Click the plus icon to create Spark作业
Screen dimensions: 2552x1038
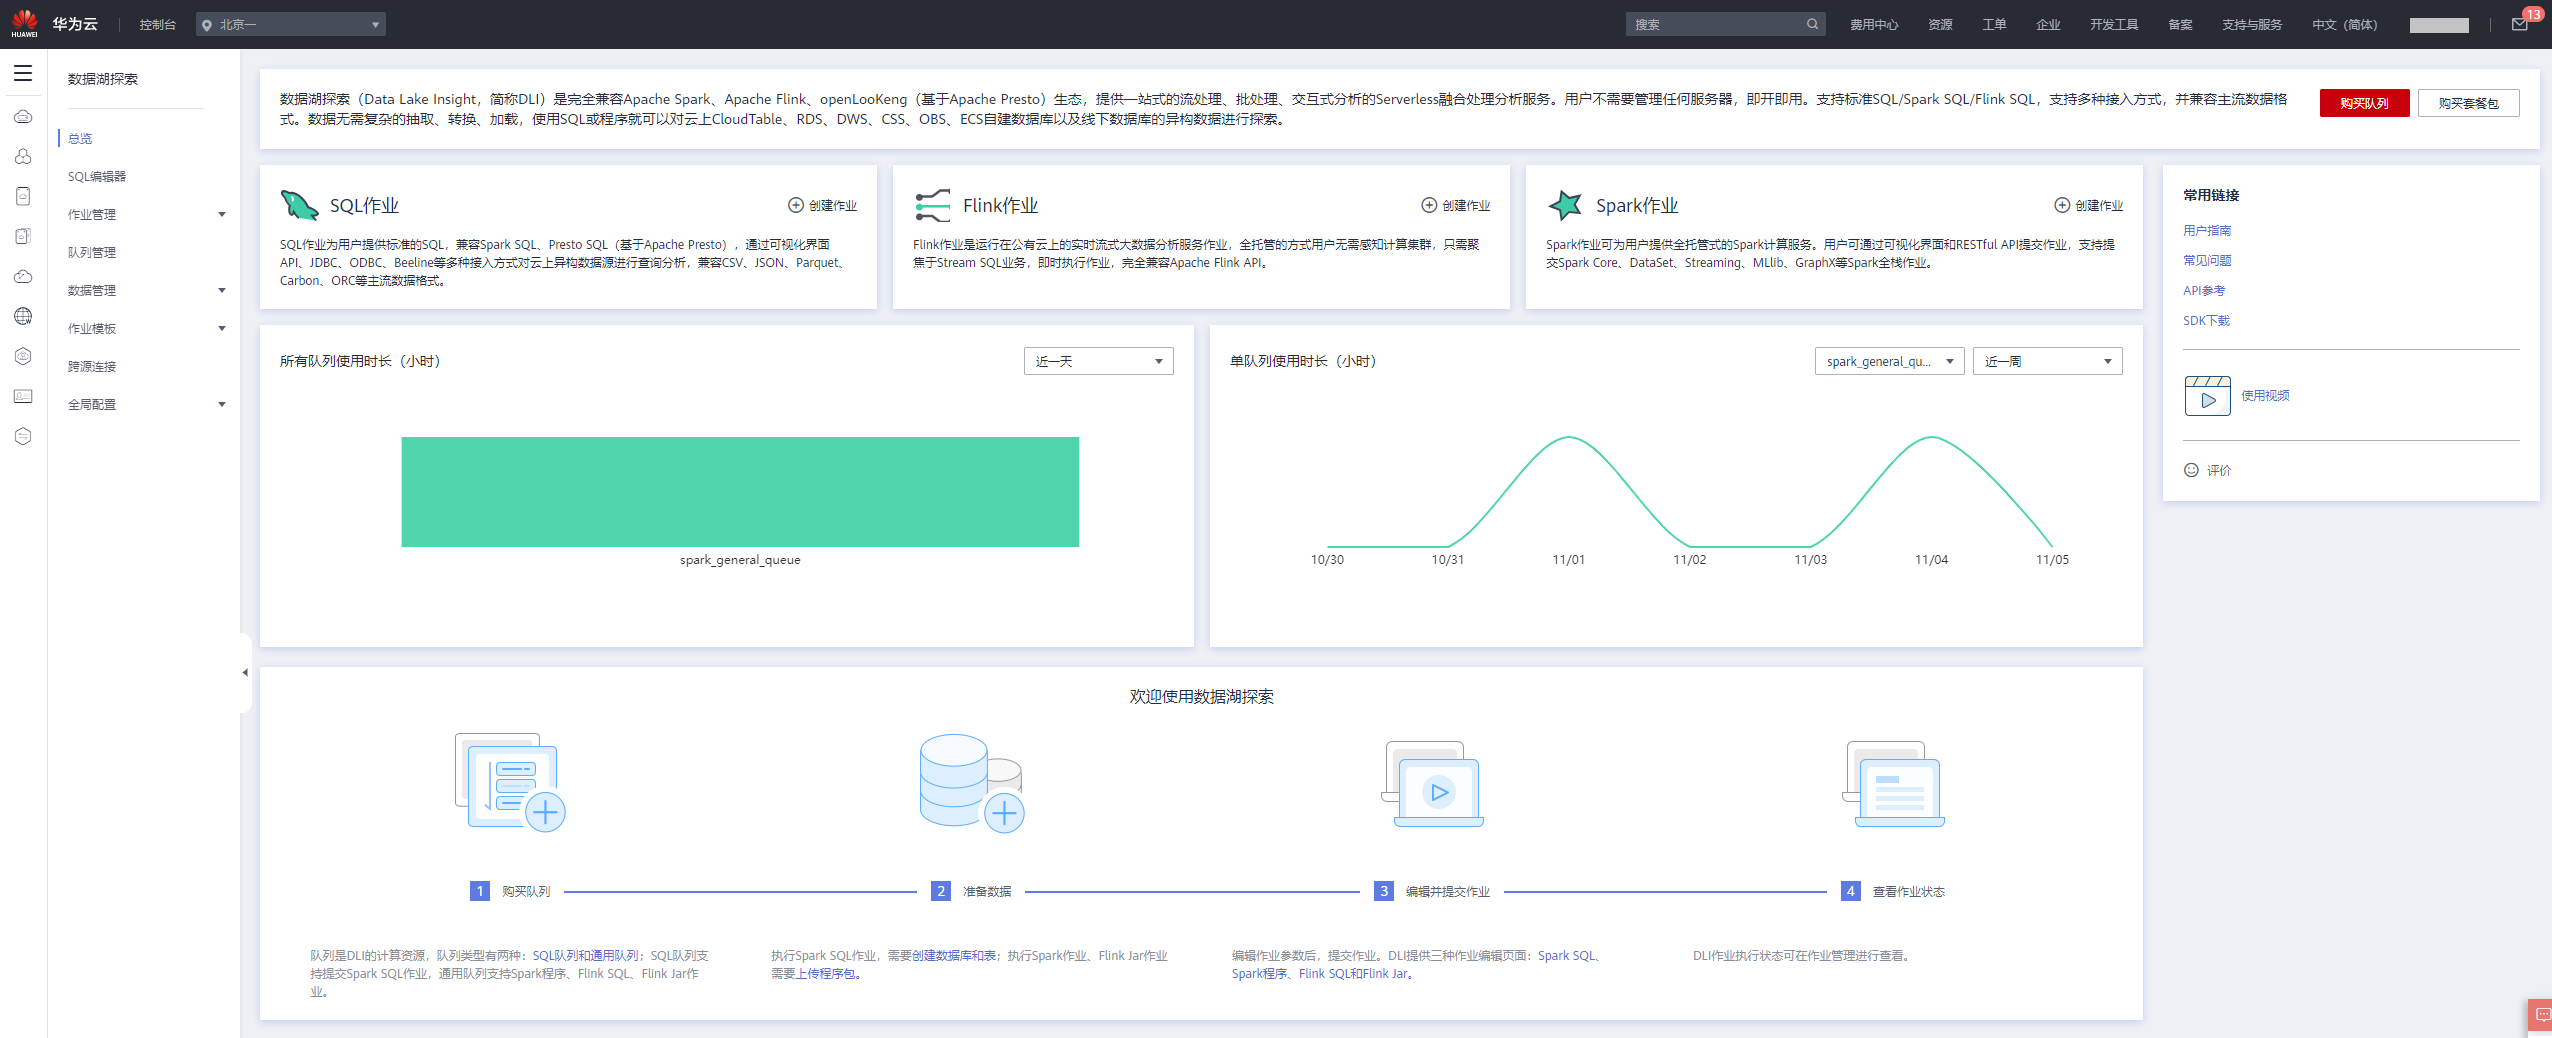tap(2062, 205)
